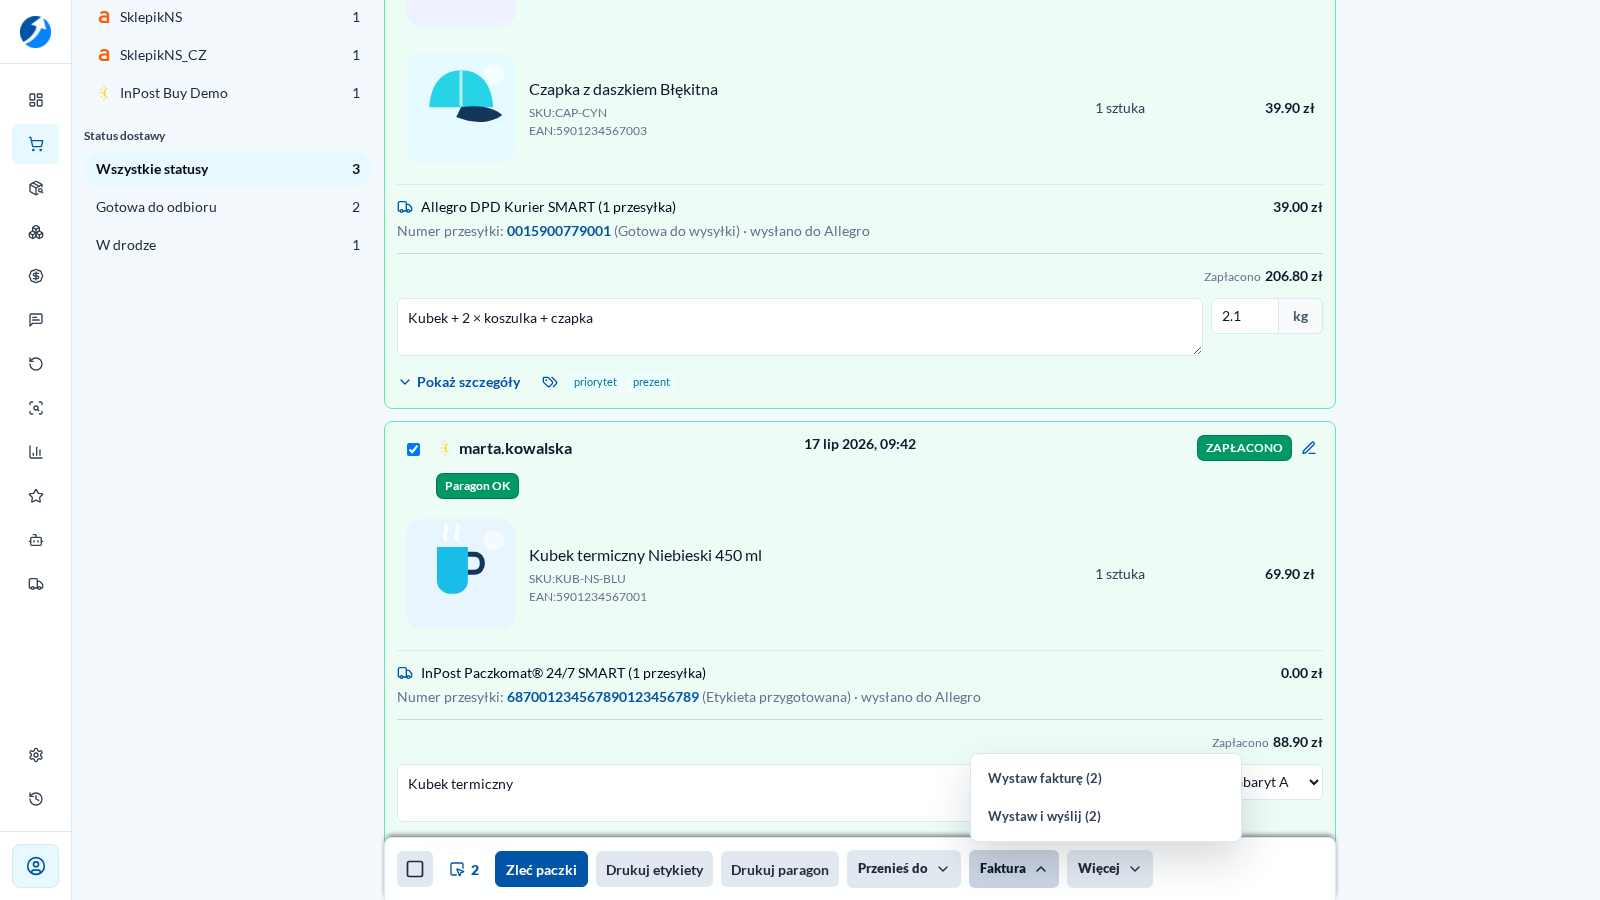
Task: Click the order date 17 lip 2026, 09:42
Action: (x=860, y=444)
